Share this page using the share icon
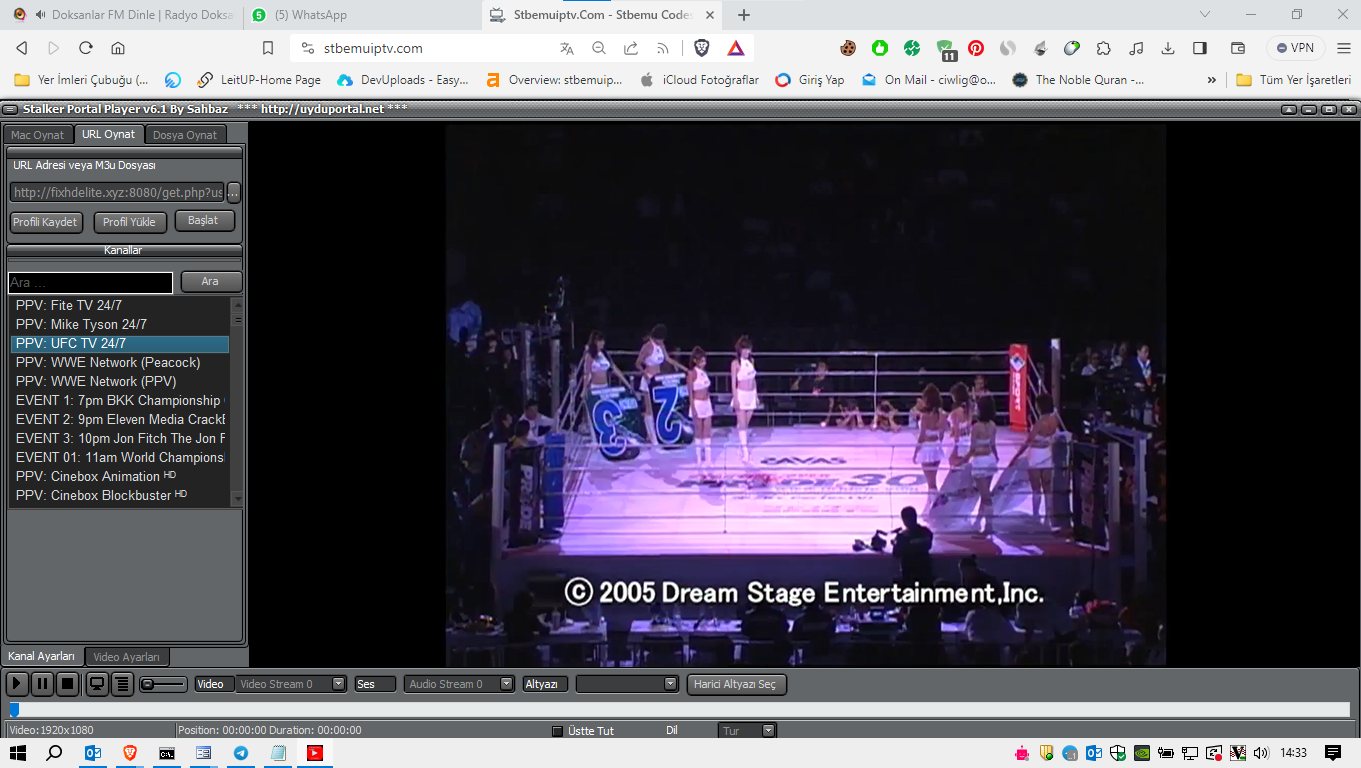 coord(631,48)
